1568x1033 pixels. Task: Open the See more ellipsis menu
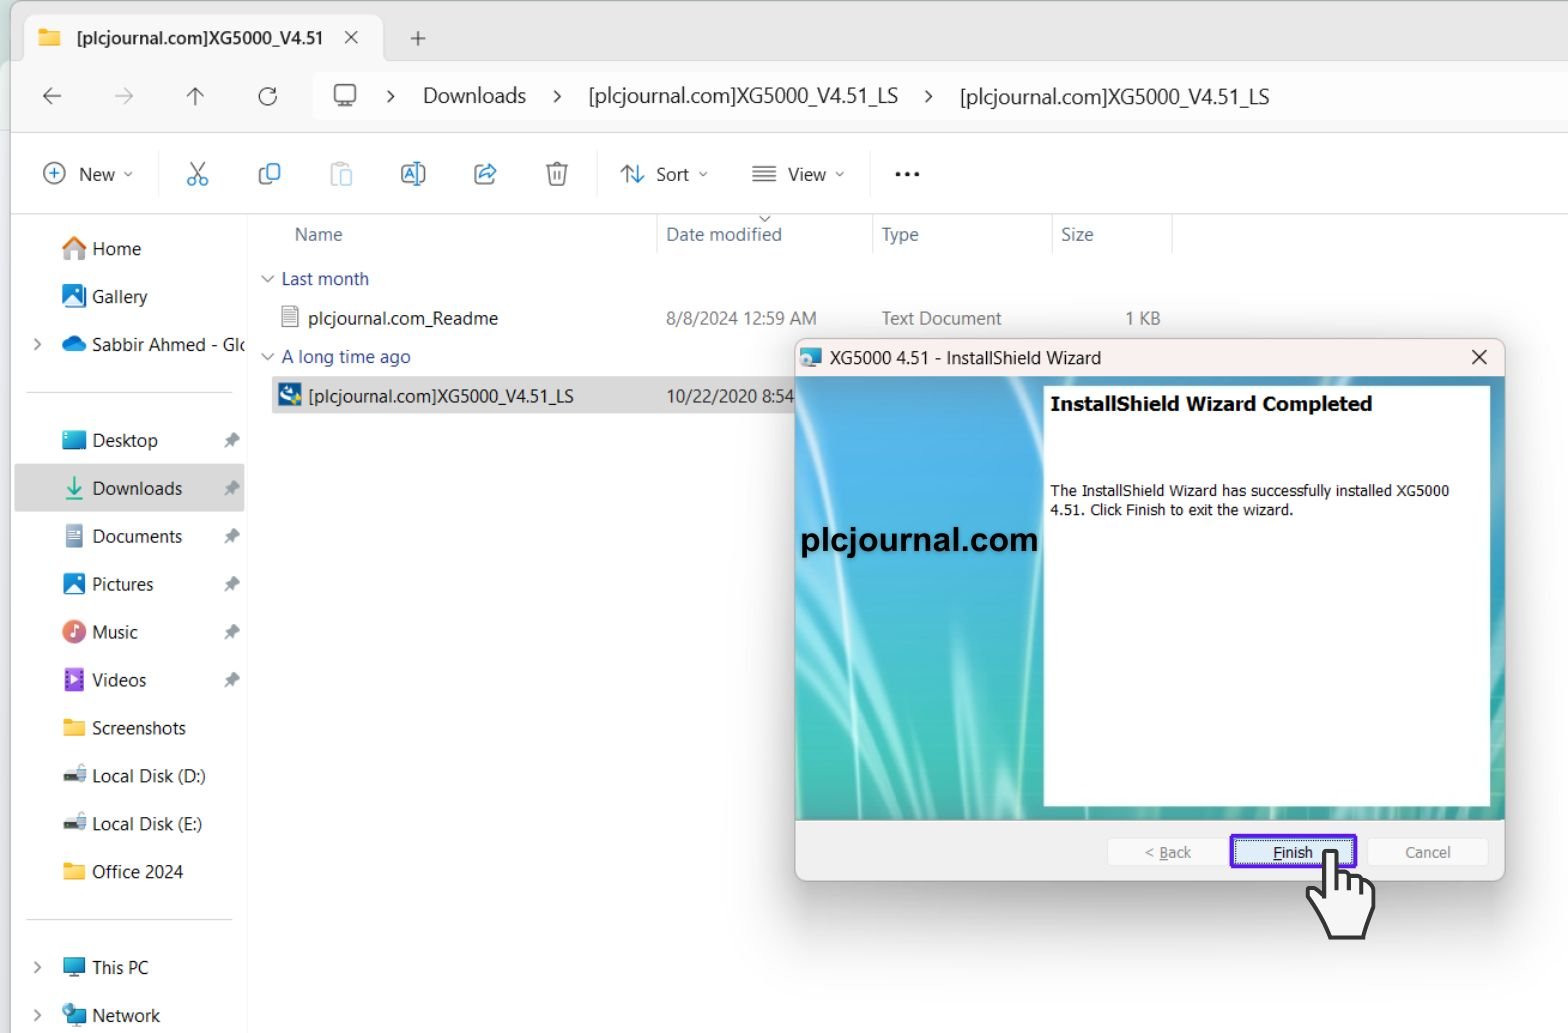point(907,174)
